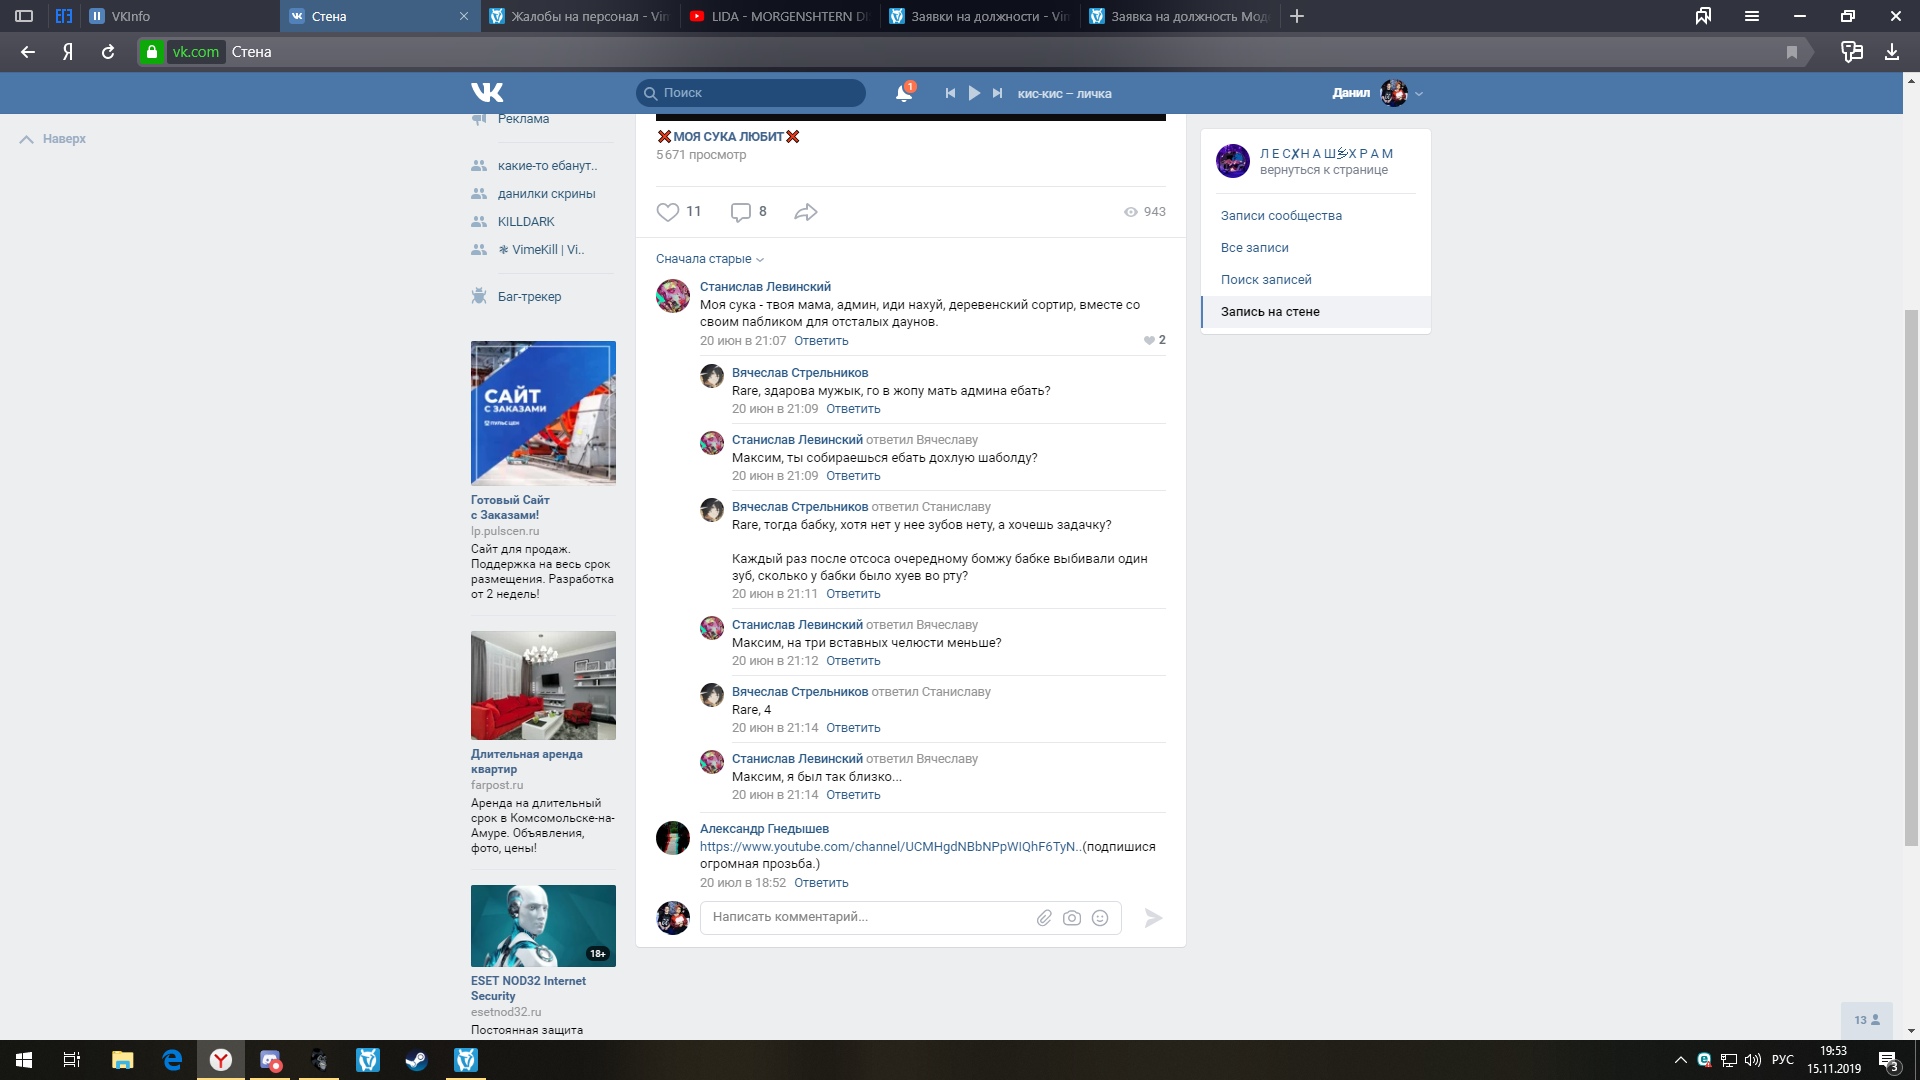Reload the page in browser toolbar
This screenshot has height=1080, width=1920.
pyautogui.click(x=108, y=52)
